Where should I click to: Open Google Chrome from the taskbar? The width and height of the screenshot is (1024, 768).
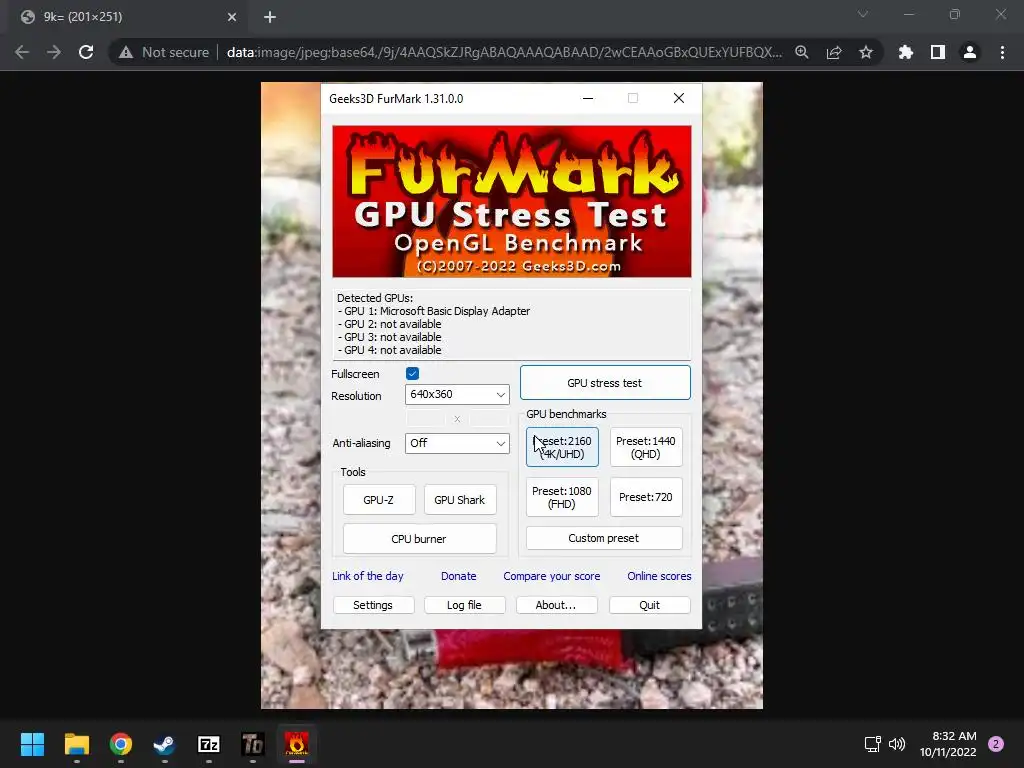point(121,744)
